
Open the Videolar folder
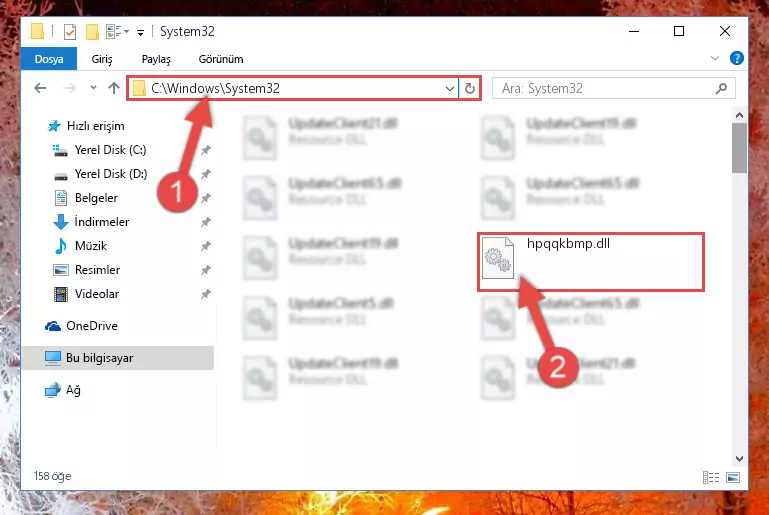click(x=97, y=294)
